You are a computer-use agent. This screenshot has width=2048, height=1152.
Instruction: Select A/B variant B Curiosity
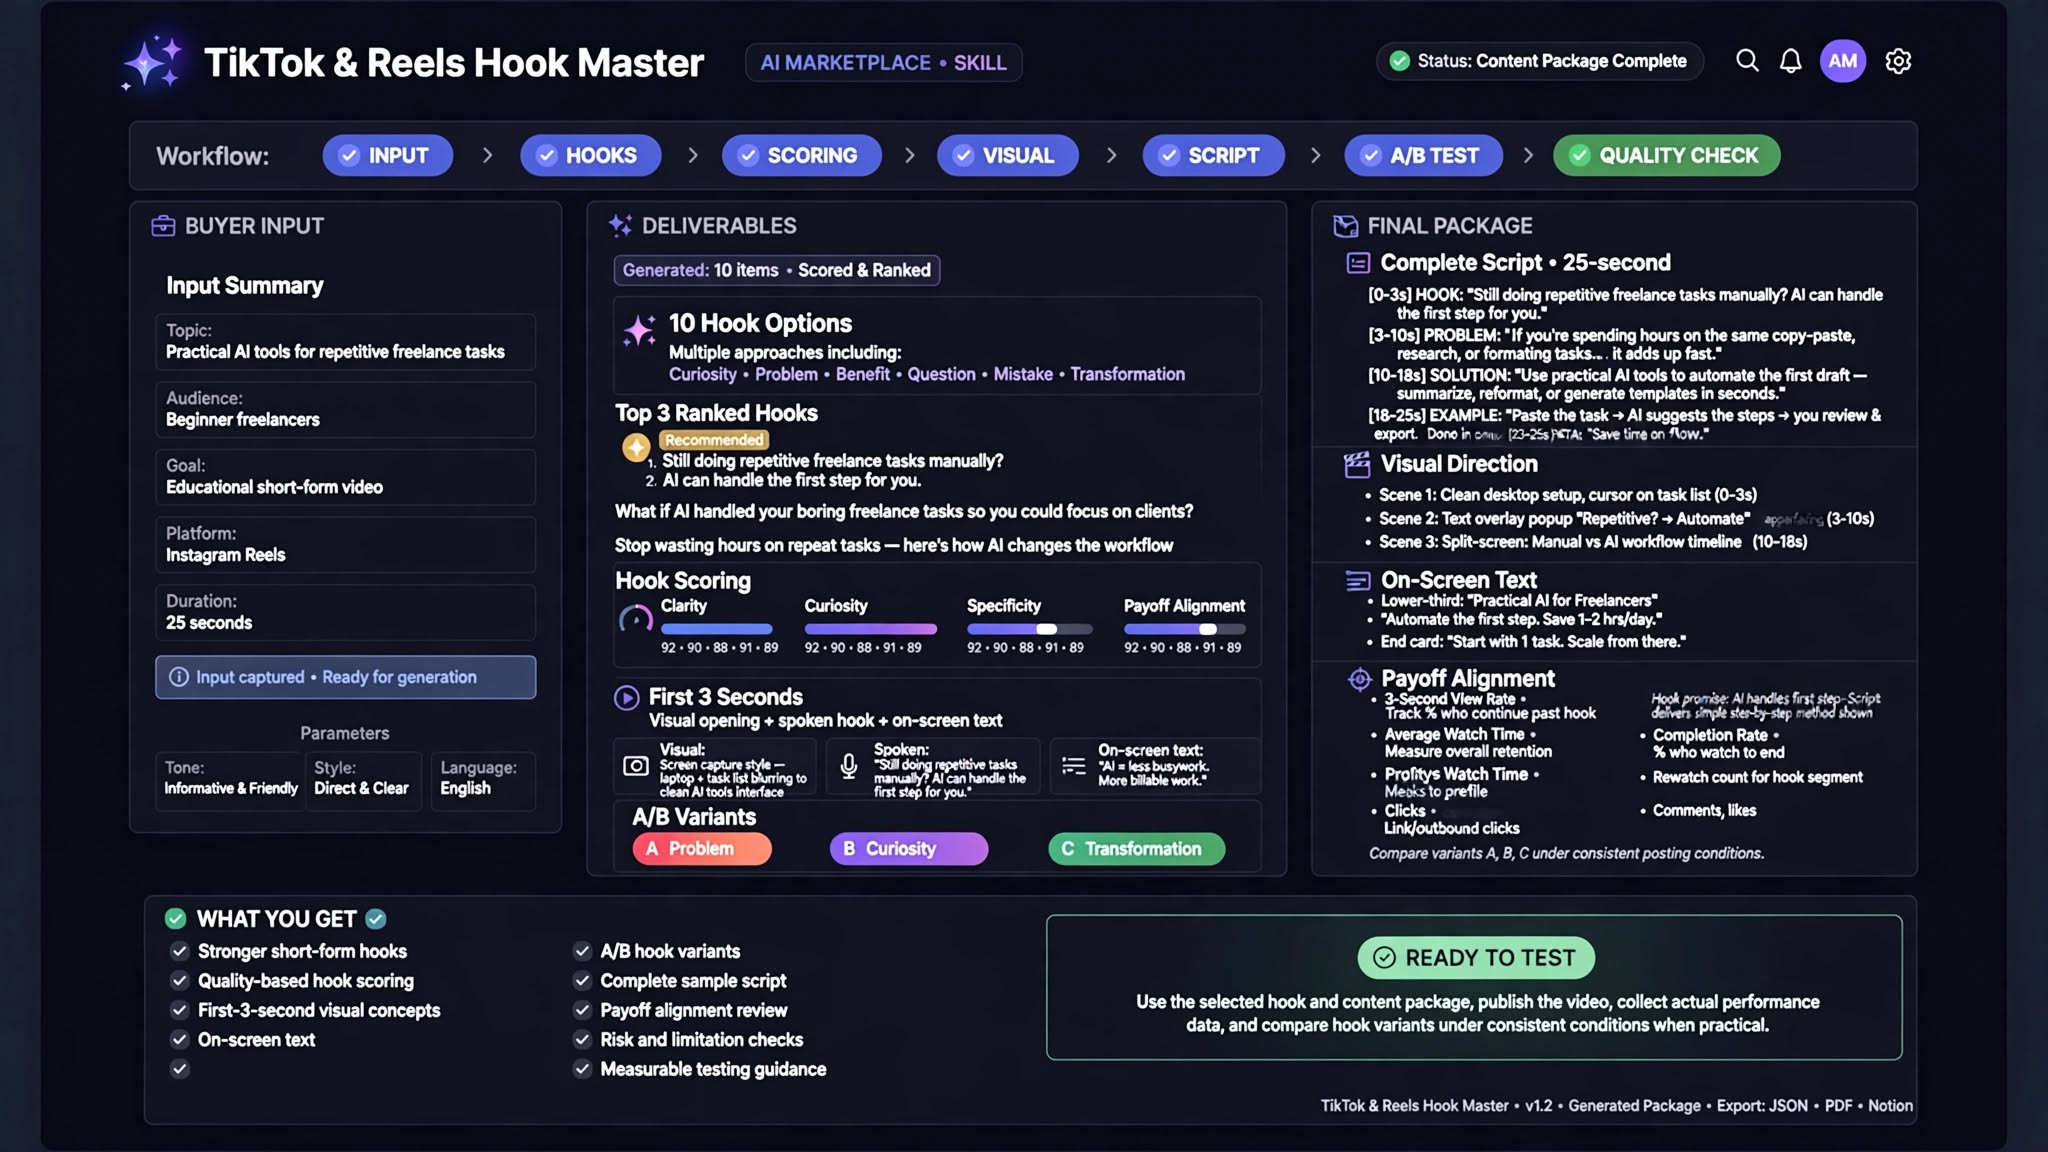pos(909,848)
